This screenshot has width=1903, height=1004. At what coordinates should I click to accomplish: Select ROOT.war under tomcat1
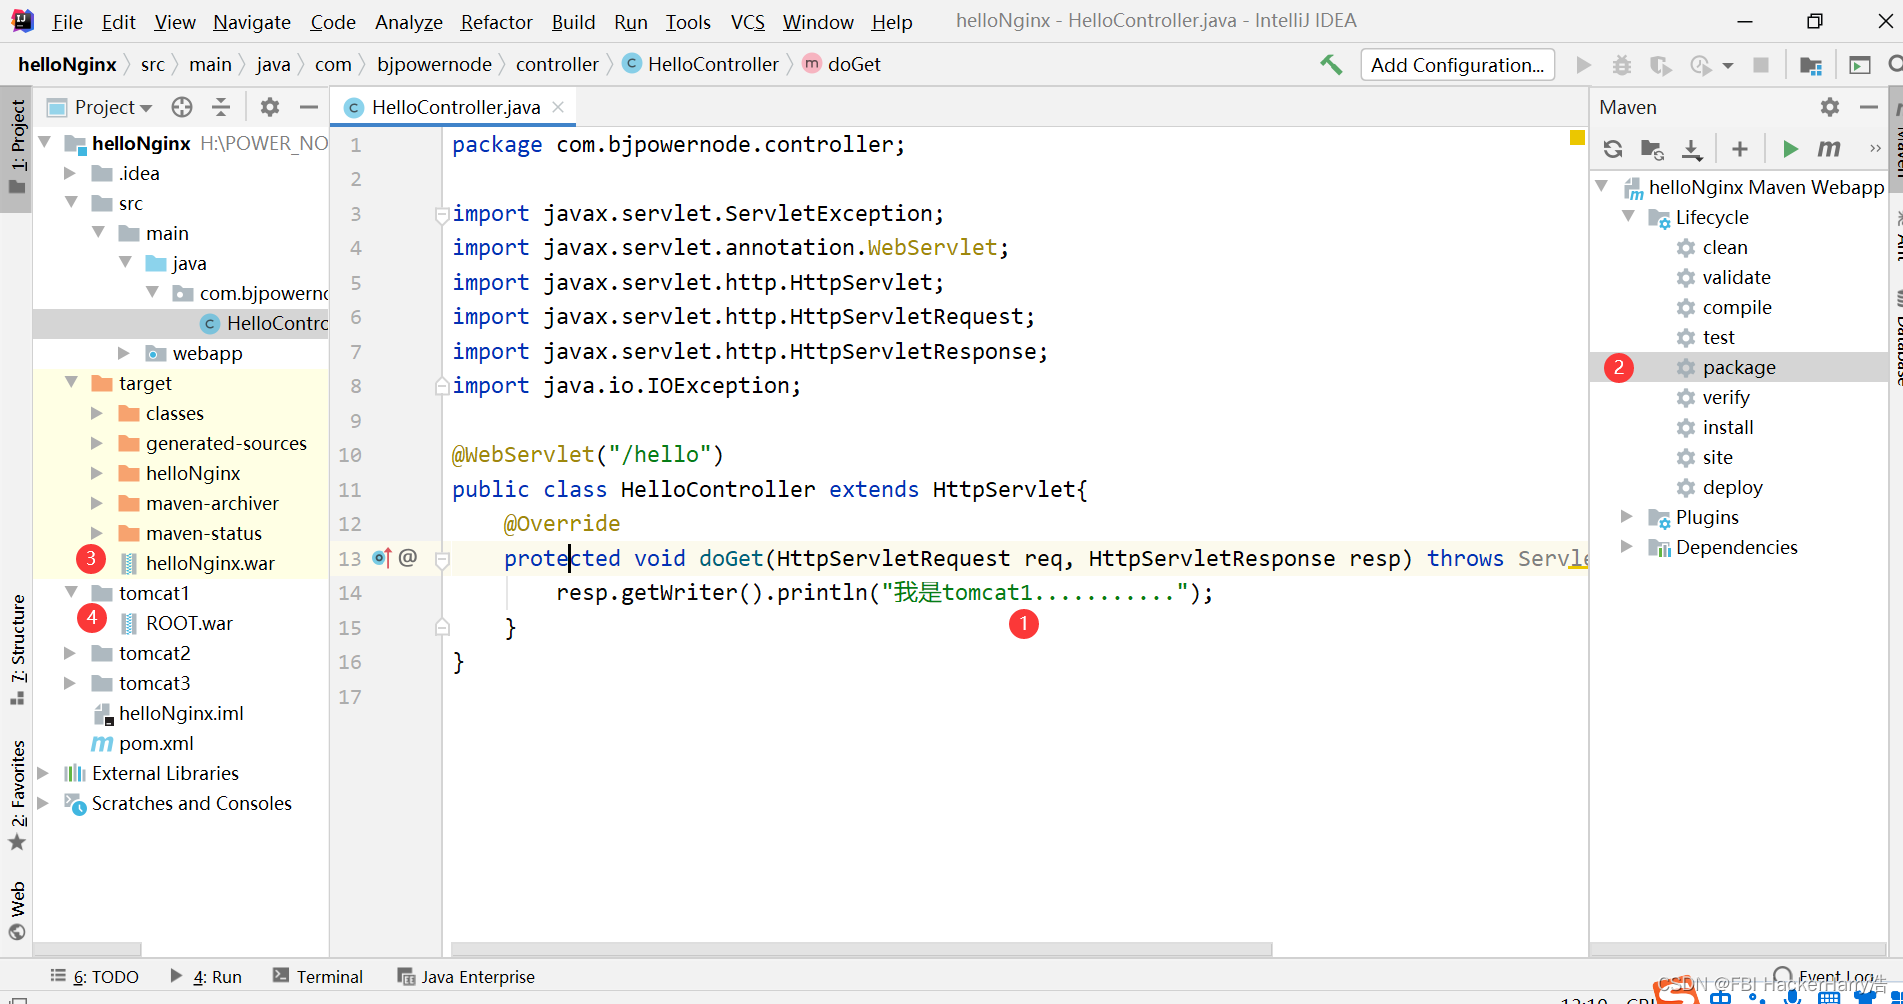click(189, 623)
